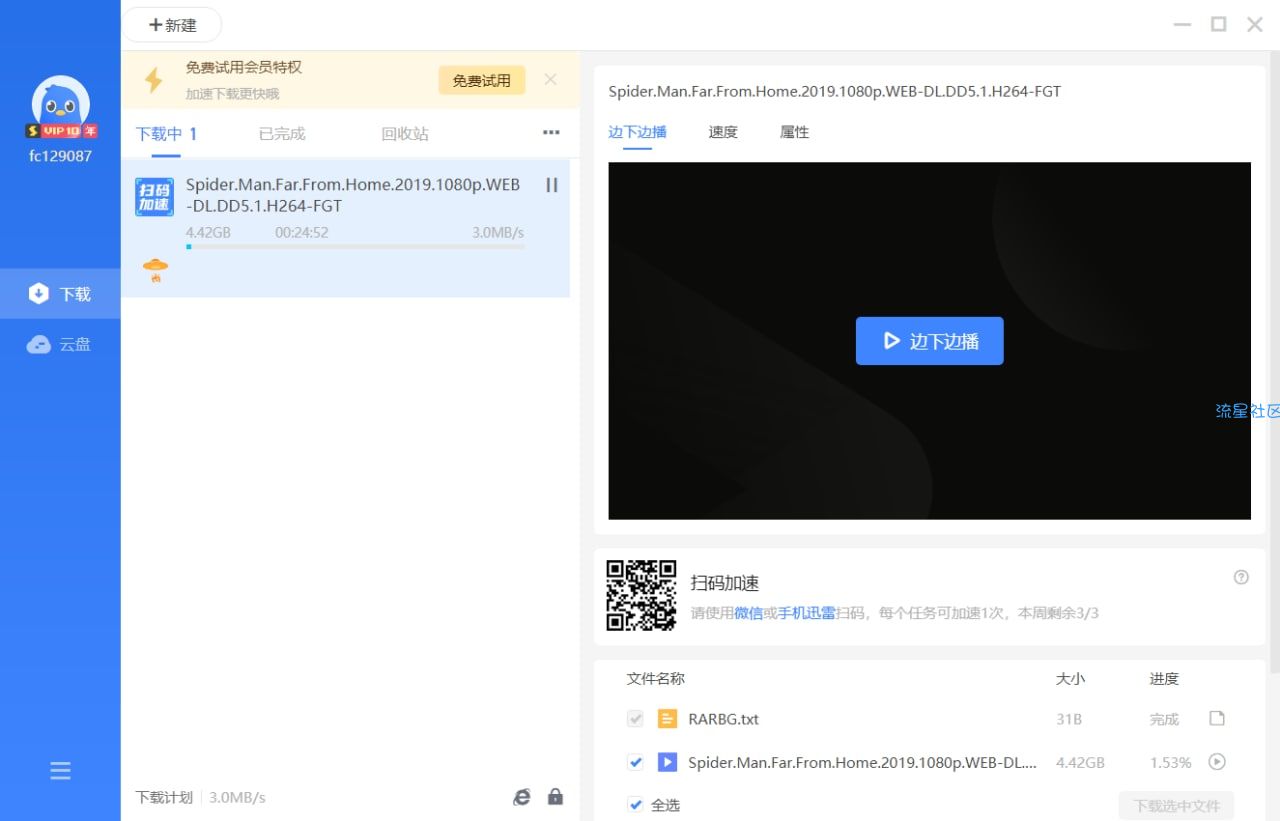Image resolution: width=1280 pixels, height=821 pixels.
Task: Click the RARBG.txt file type icon
Action: point(667,719)
